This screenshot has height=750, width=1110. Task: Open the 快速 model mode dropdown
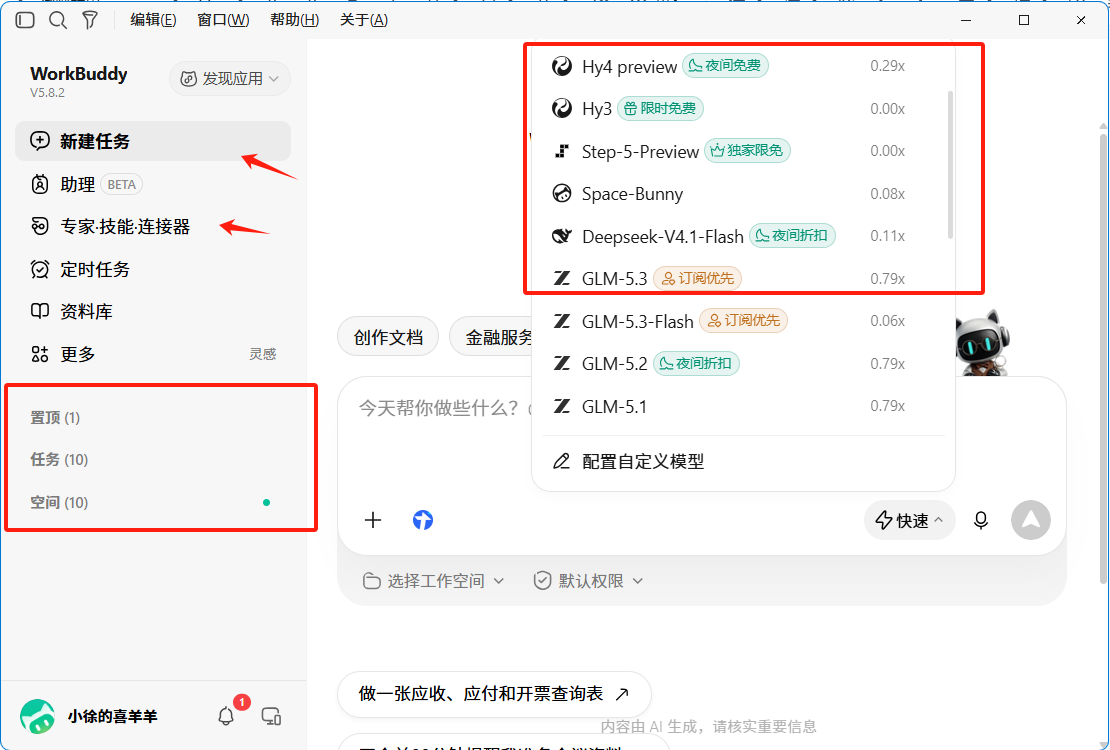pyautogui.click(x=909, y=520)
